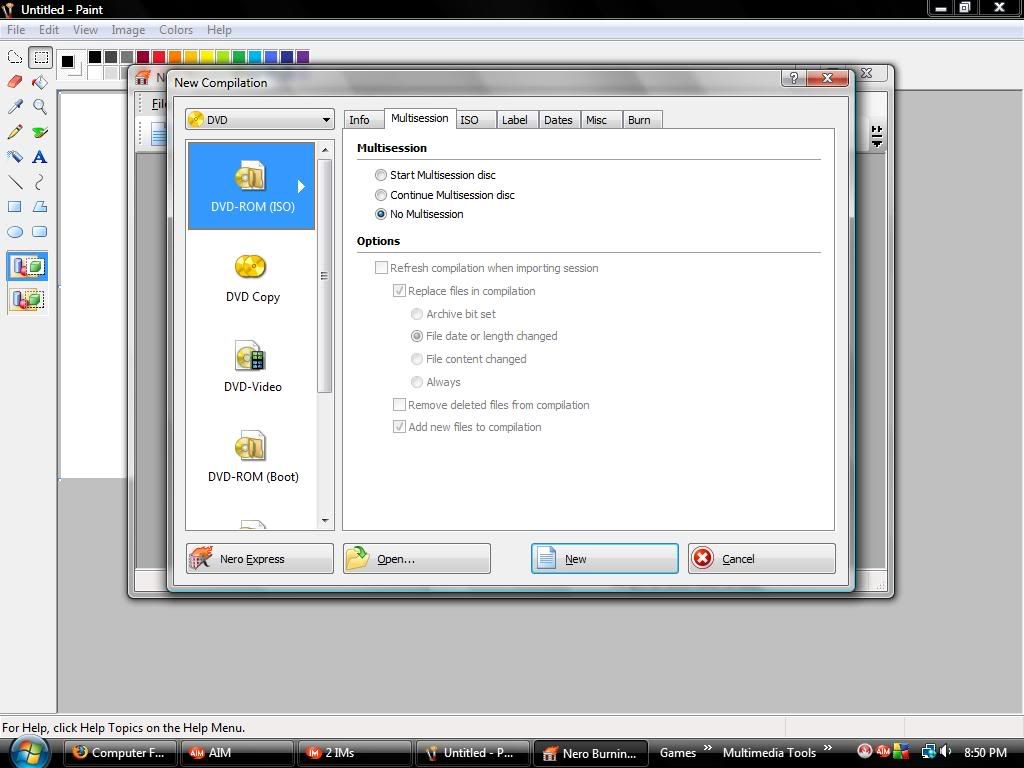The height and width of the screenshot is (768, 1024).
Task: Select DVD-ROM (ISO) compilation type
Action: click(x=252, y=186)
